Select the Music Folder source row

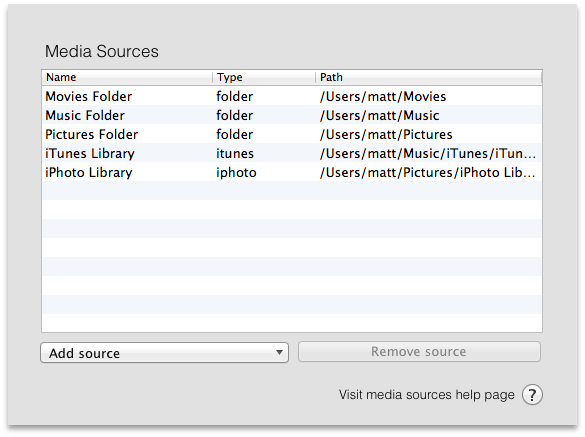(x=292, y=115)
